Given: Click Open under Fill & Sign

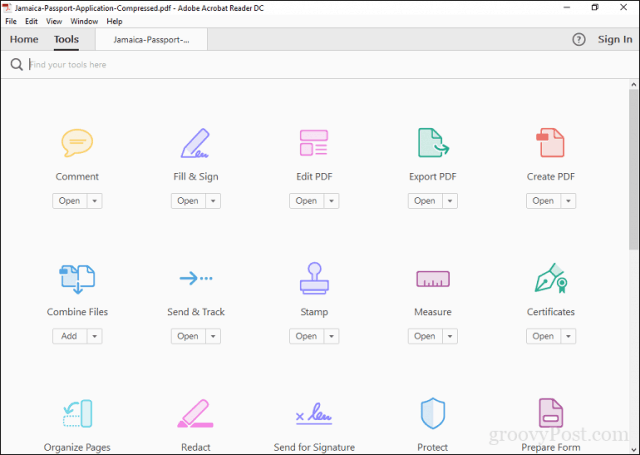Looking at the screenshot, I should (188, 201).
